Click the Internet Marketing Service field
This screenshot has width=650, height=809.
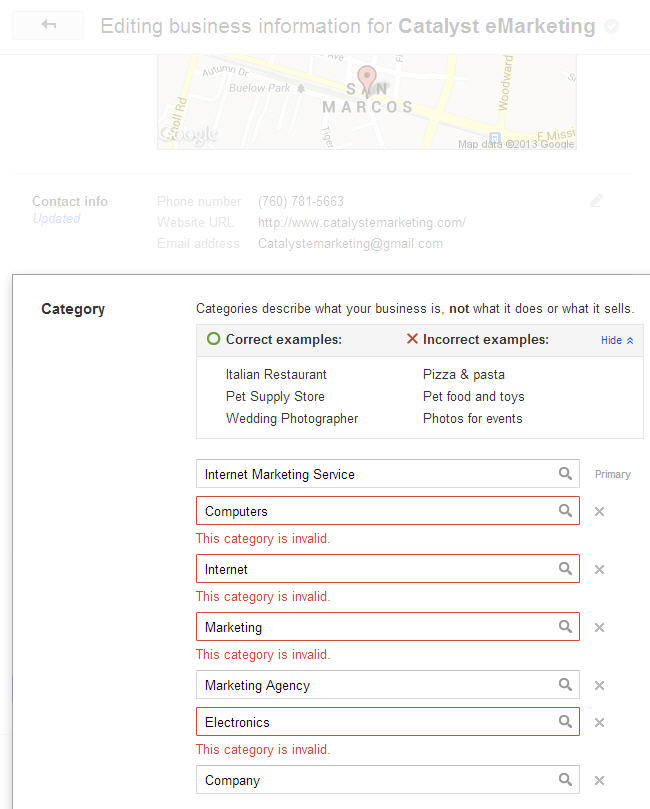[387, 474]
